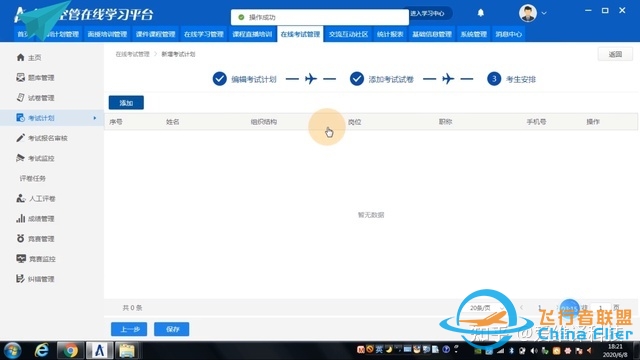The height and width of the screenshot is (360, 640).
Task: Click the 返回 button
Action: [615, 54]
